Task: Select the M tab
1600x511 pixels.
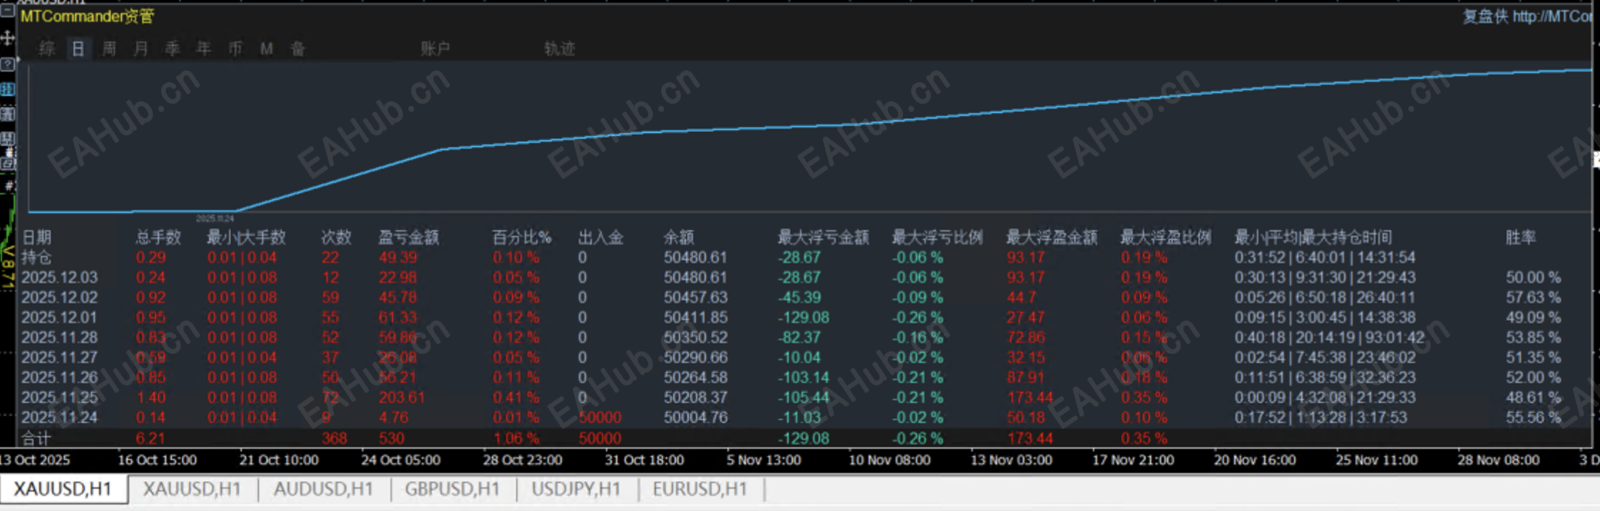Action: pyautogui.click(x=267, y=48)
